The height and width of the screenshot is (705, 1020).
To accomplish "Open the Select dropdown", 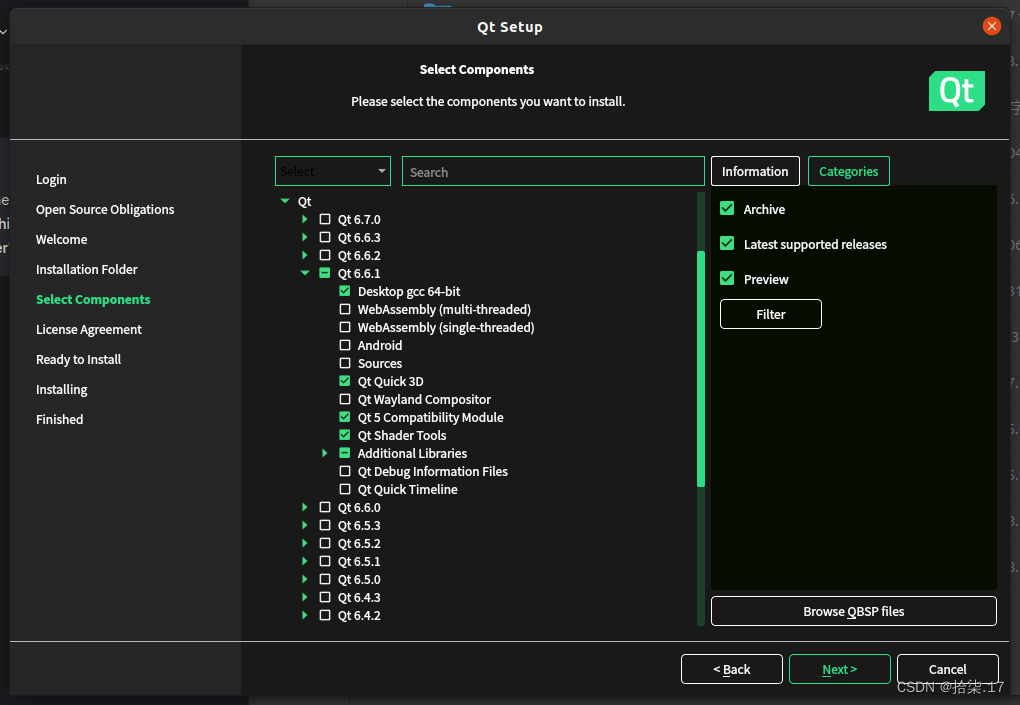I will pos(333,171).
